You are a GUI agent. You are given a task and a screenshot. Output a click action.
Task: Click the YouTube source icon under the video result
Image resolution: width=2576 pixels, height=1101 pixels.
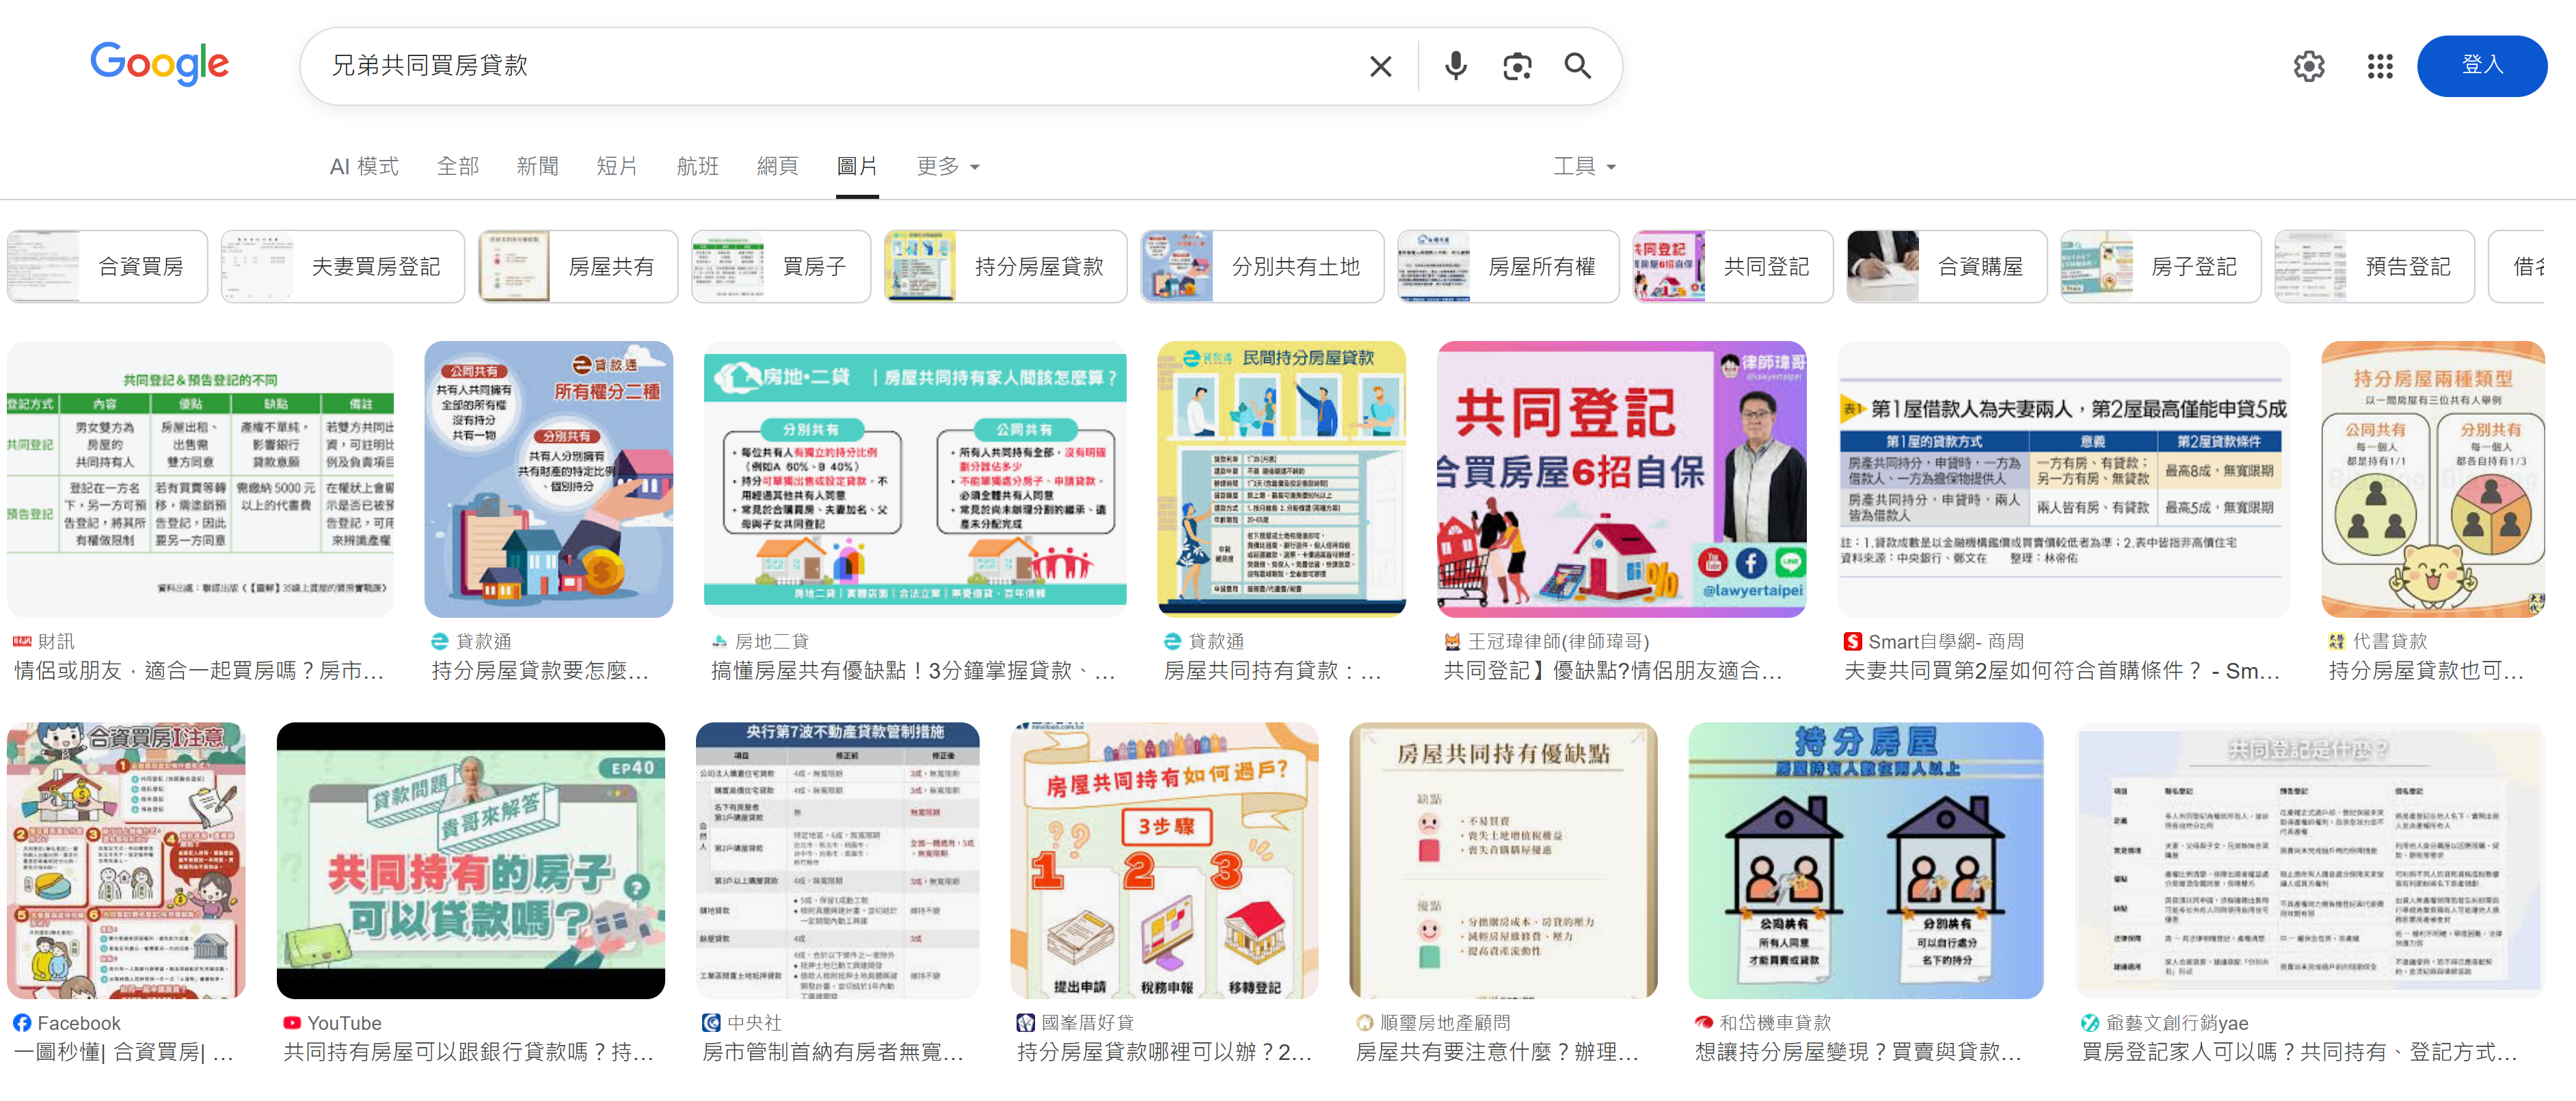pyautogui.click(x=292, y=1022)
